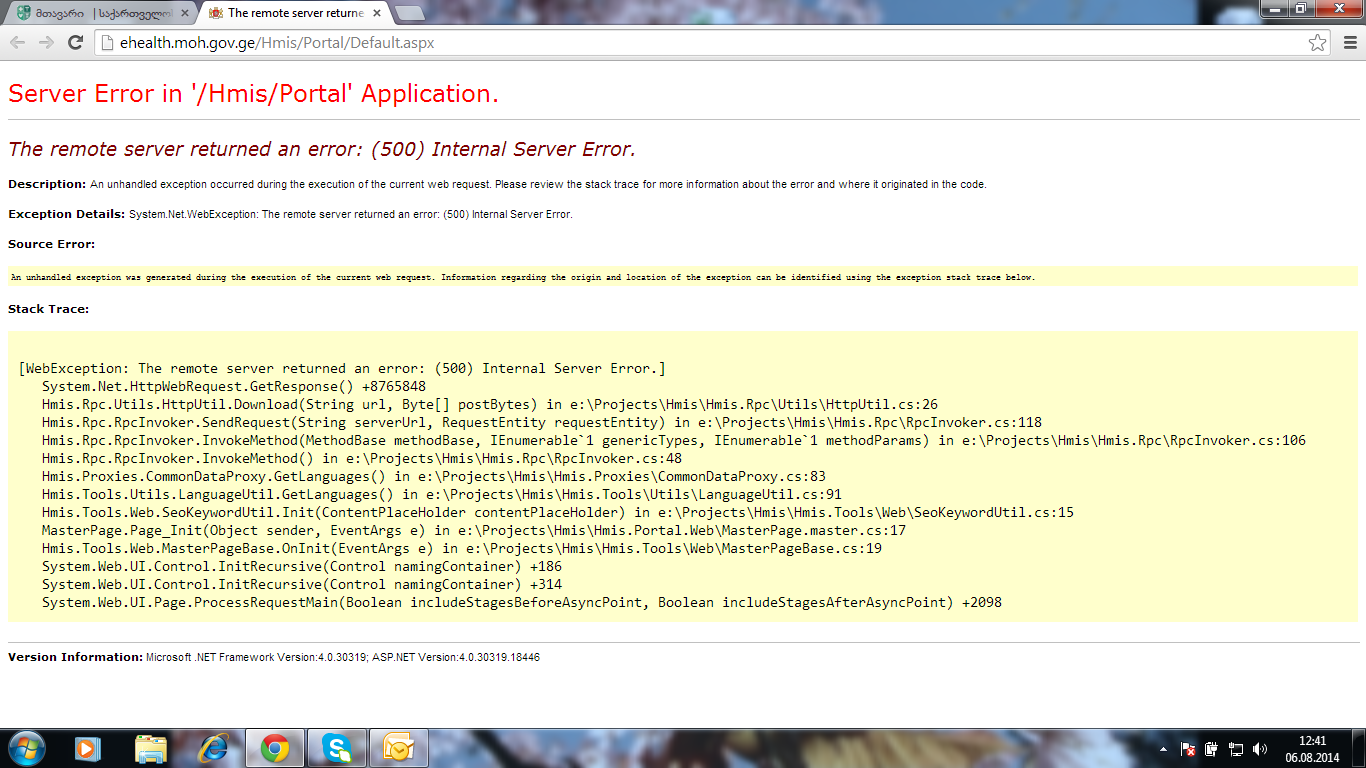The height and width of the screenshot is (768, 1366).
Task: Open Windows Explorer from the taskbar
Action: 151,748
